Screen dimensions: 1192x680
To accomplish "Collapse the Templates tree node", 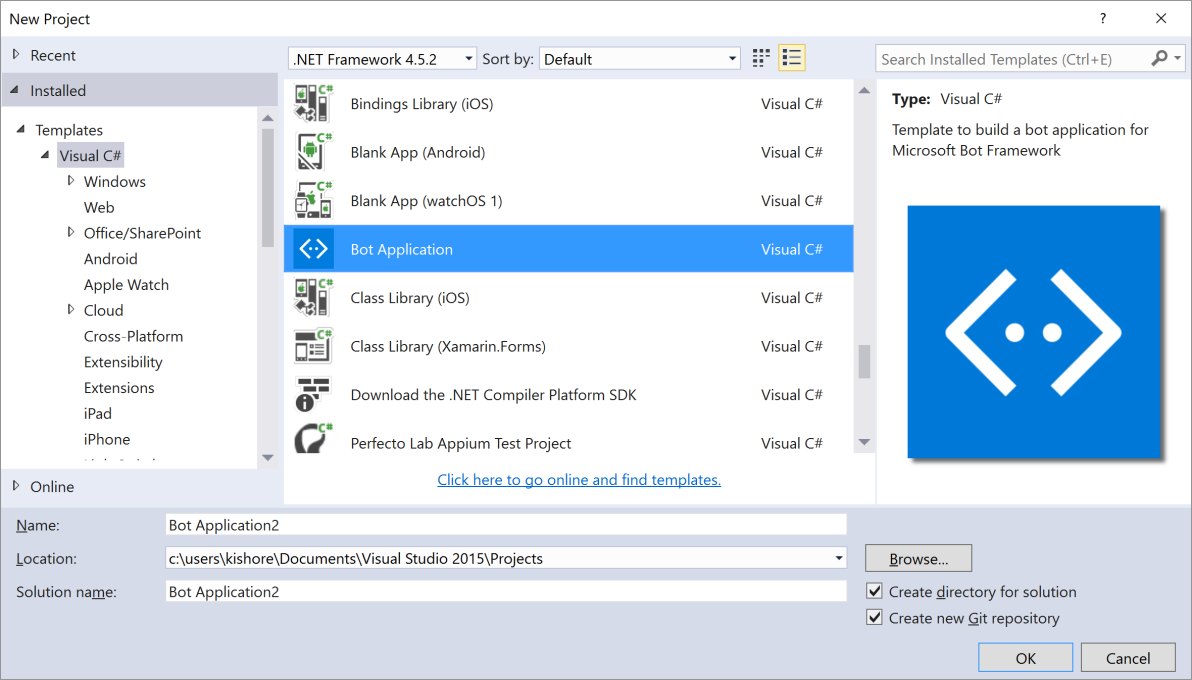I will (21, 129).
